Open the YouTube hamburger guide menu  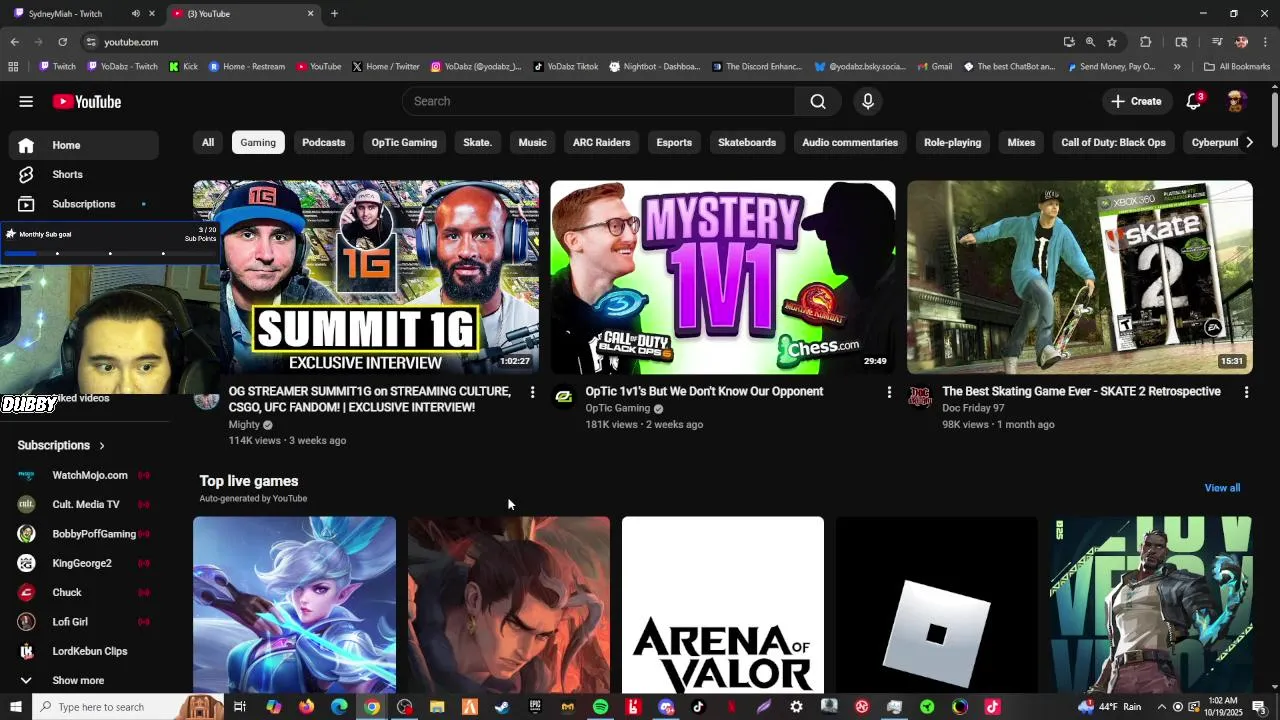tap(26, 101)
